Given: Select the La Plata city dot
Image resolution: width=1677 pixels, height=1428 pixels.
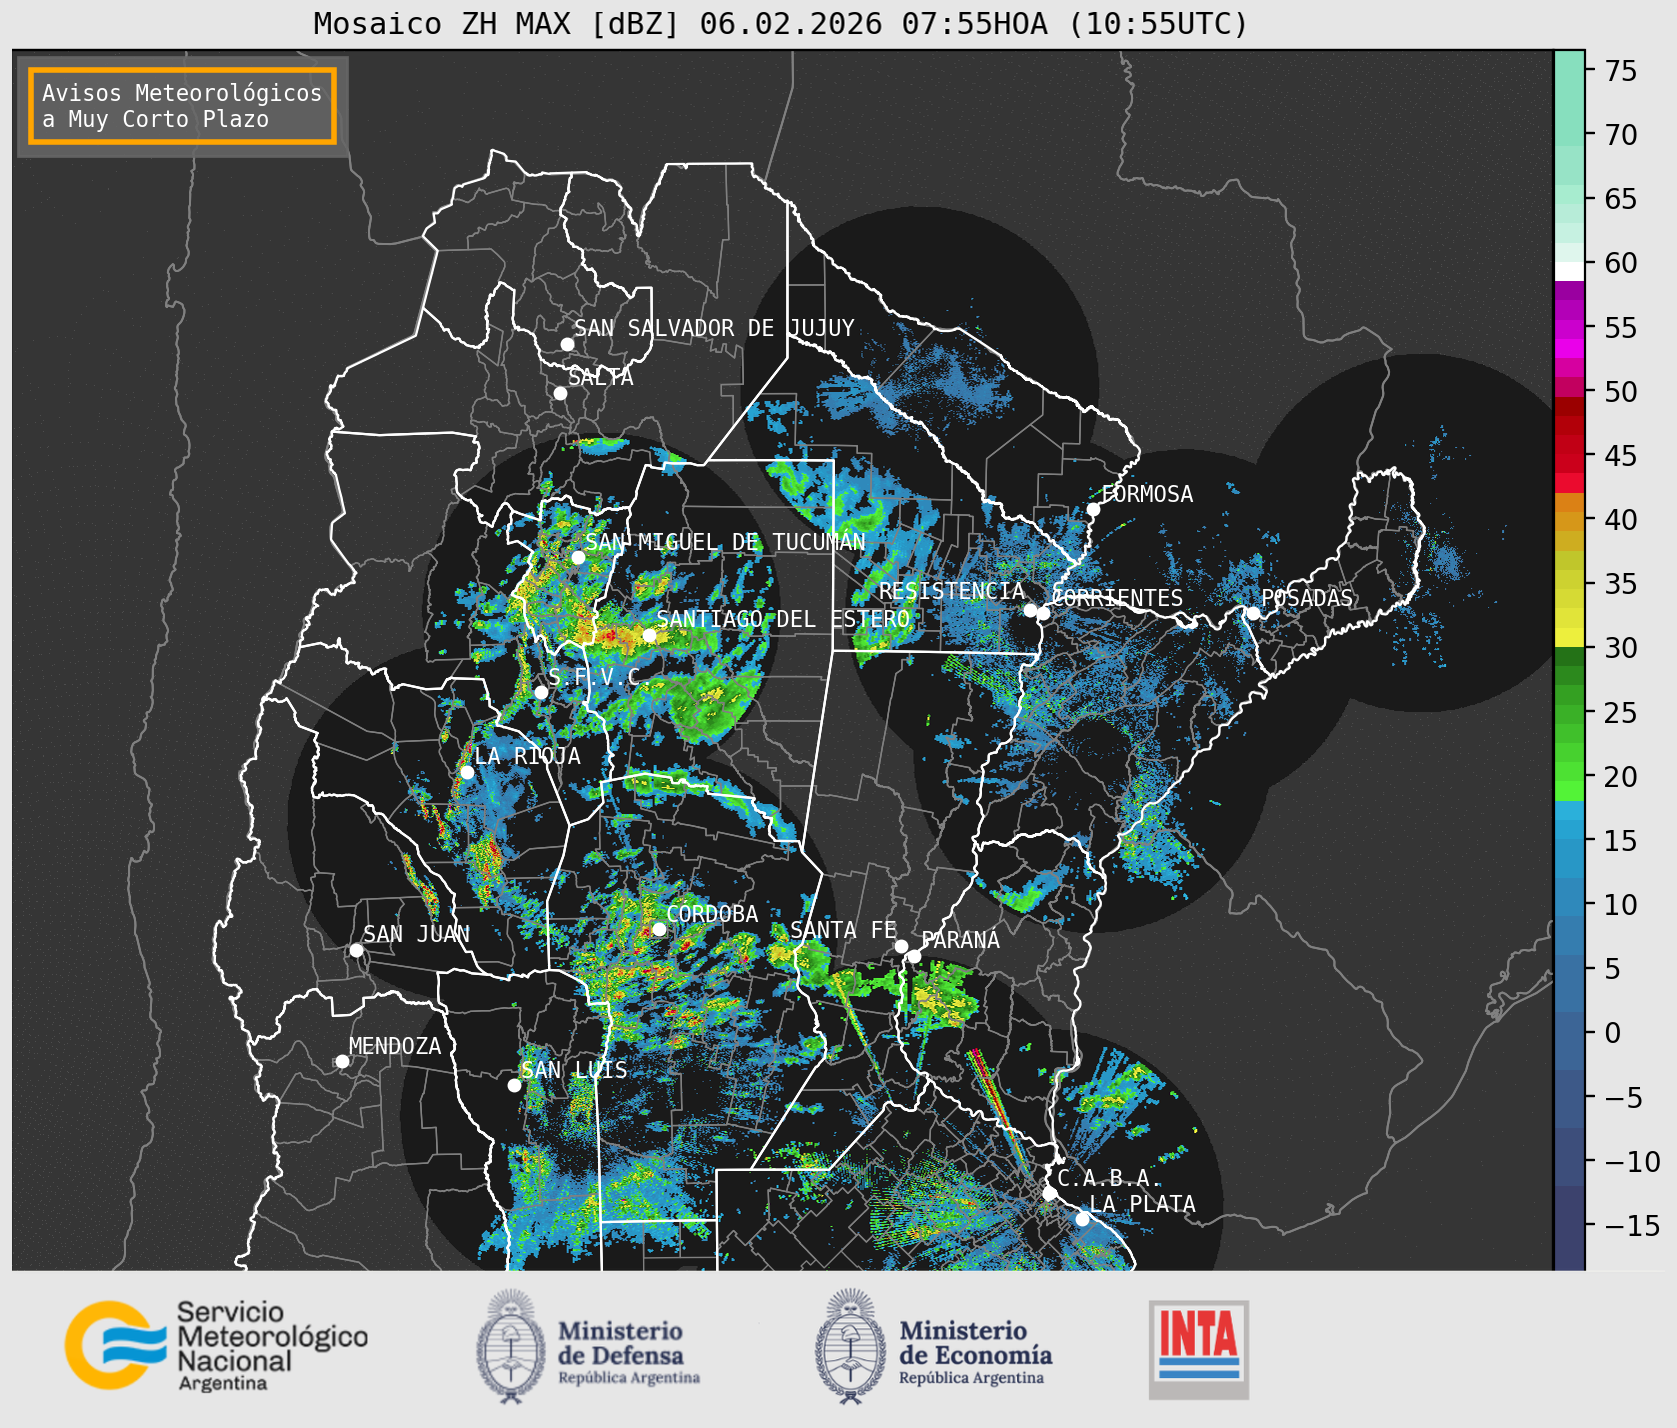Looking at the screenshot, I should point(1082,1218).
